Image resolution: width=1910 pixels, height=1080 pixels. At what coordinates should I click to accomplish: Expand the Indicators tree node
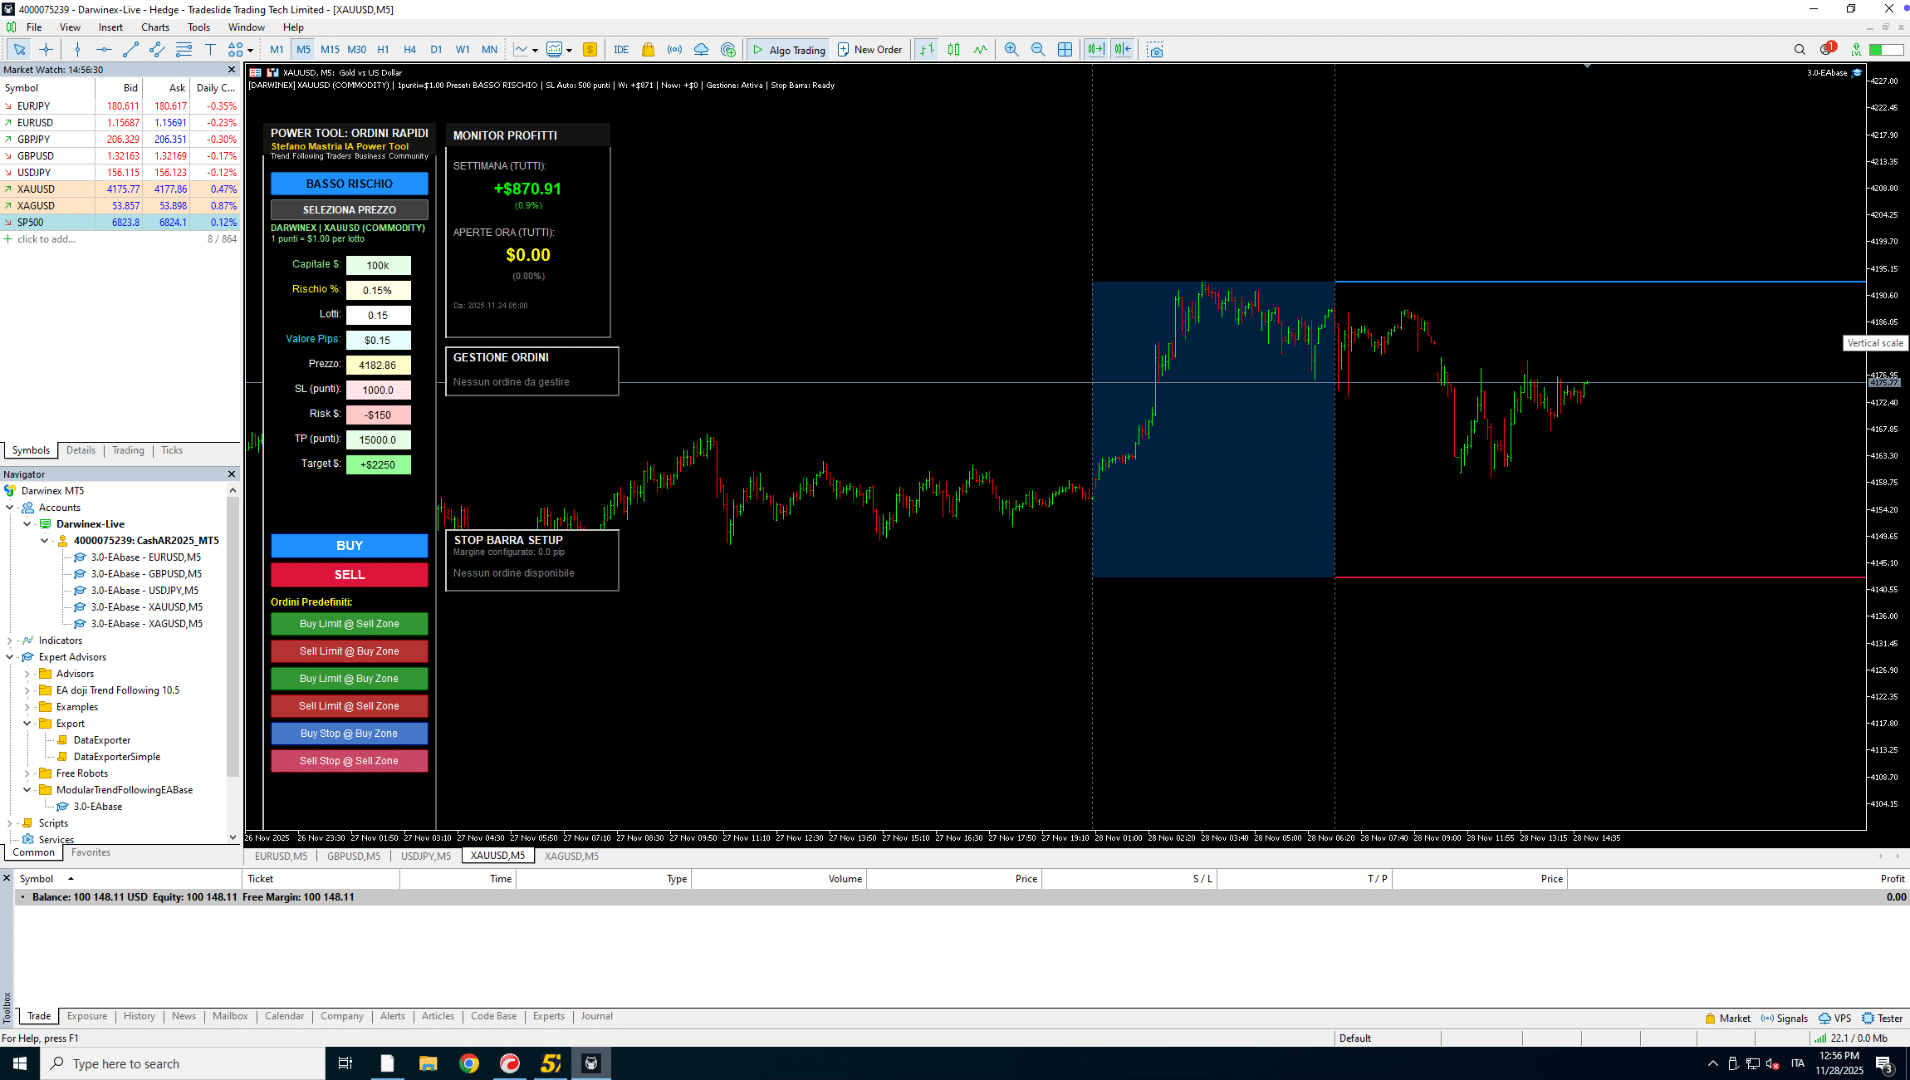[x=10, y=641]
